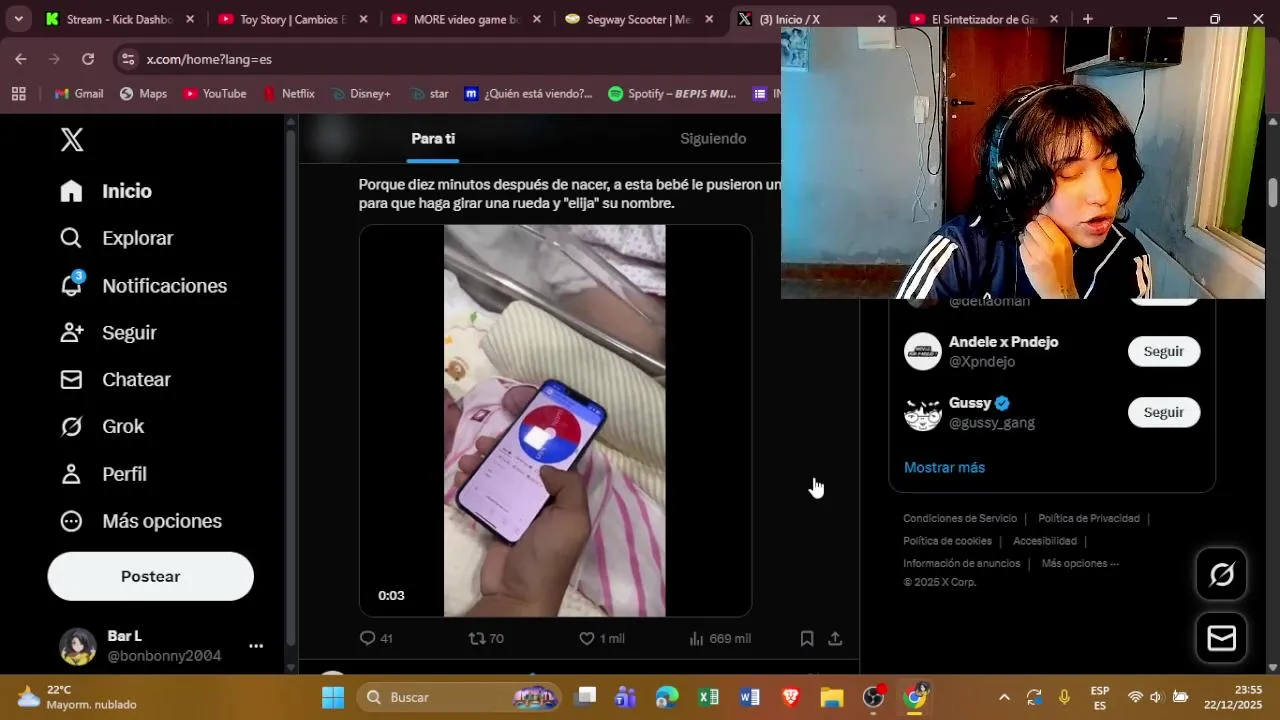Open Grok from sidebar
Image resolution: width=1280 pixels, height=720 pixels.
click(x=102, y=426)
